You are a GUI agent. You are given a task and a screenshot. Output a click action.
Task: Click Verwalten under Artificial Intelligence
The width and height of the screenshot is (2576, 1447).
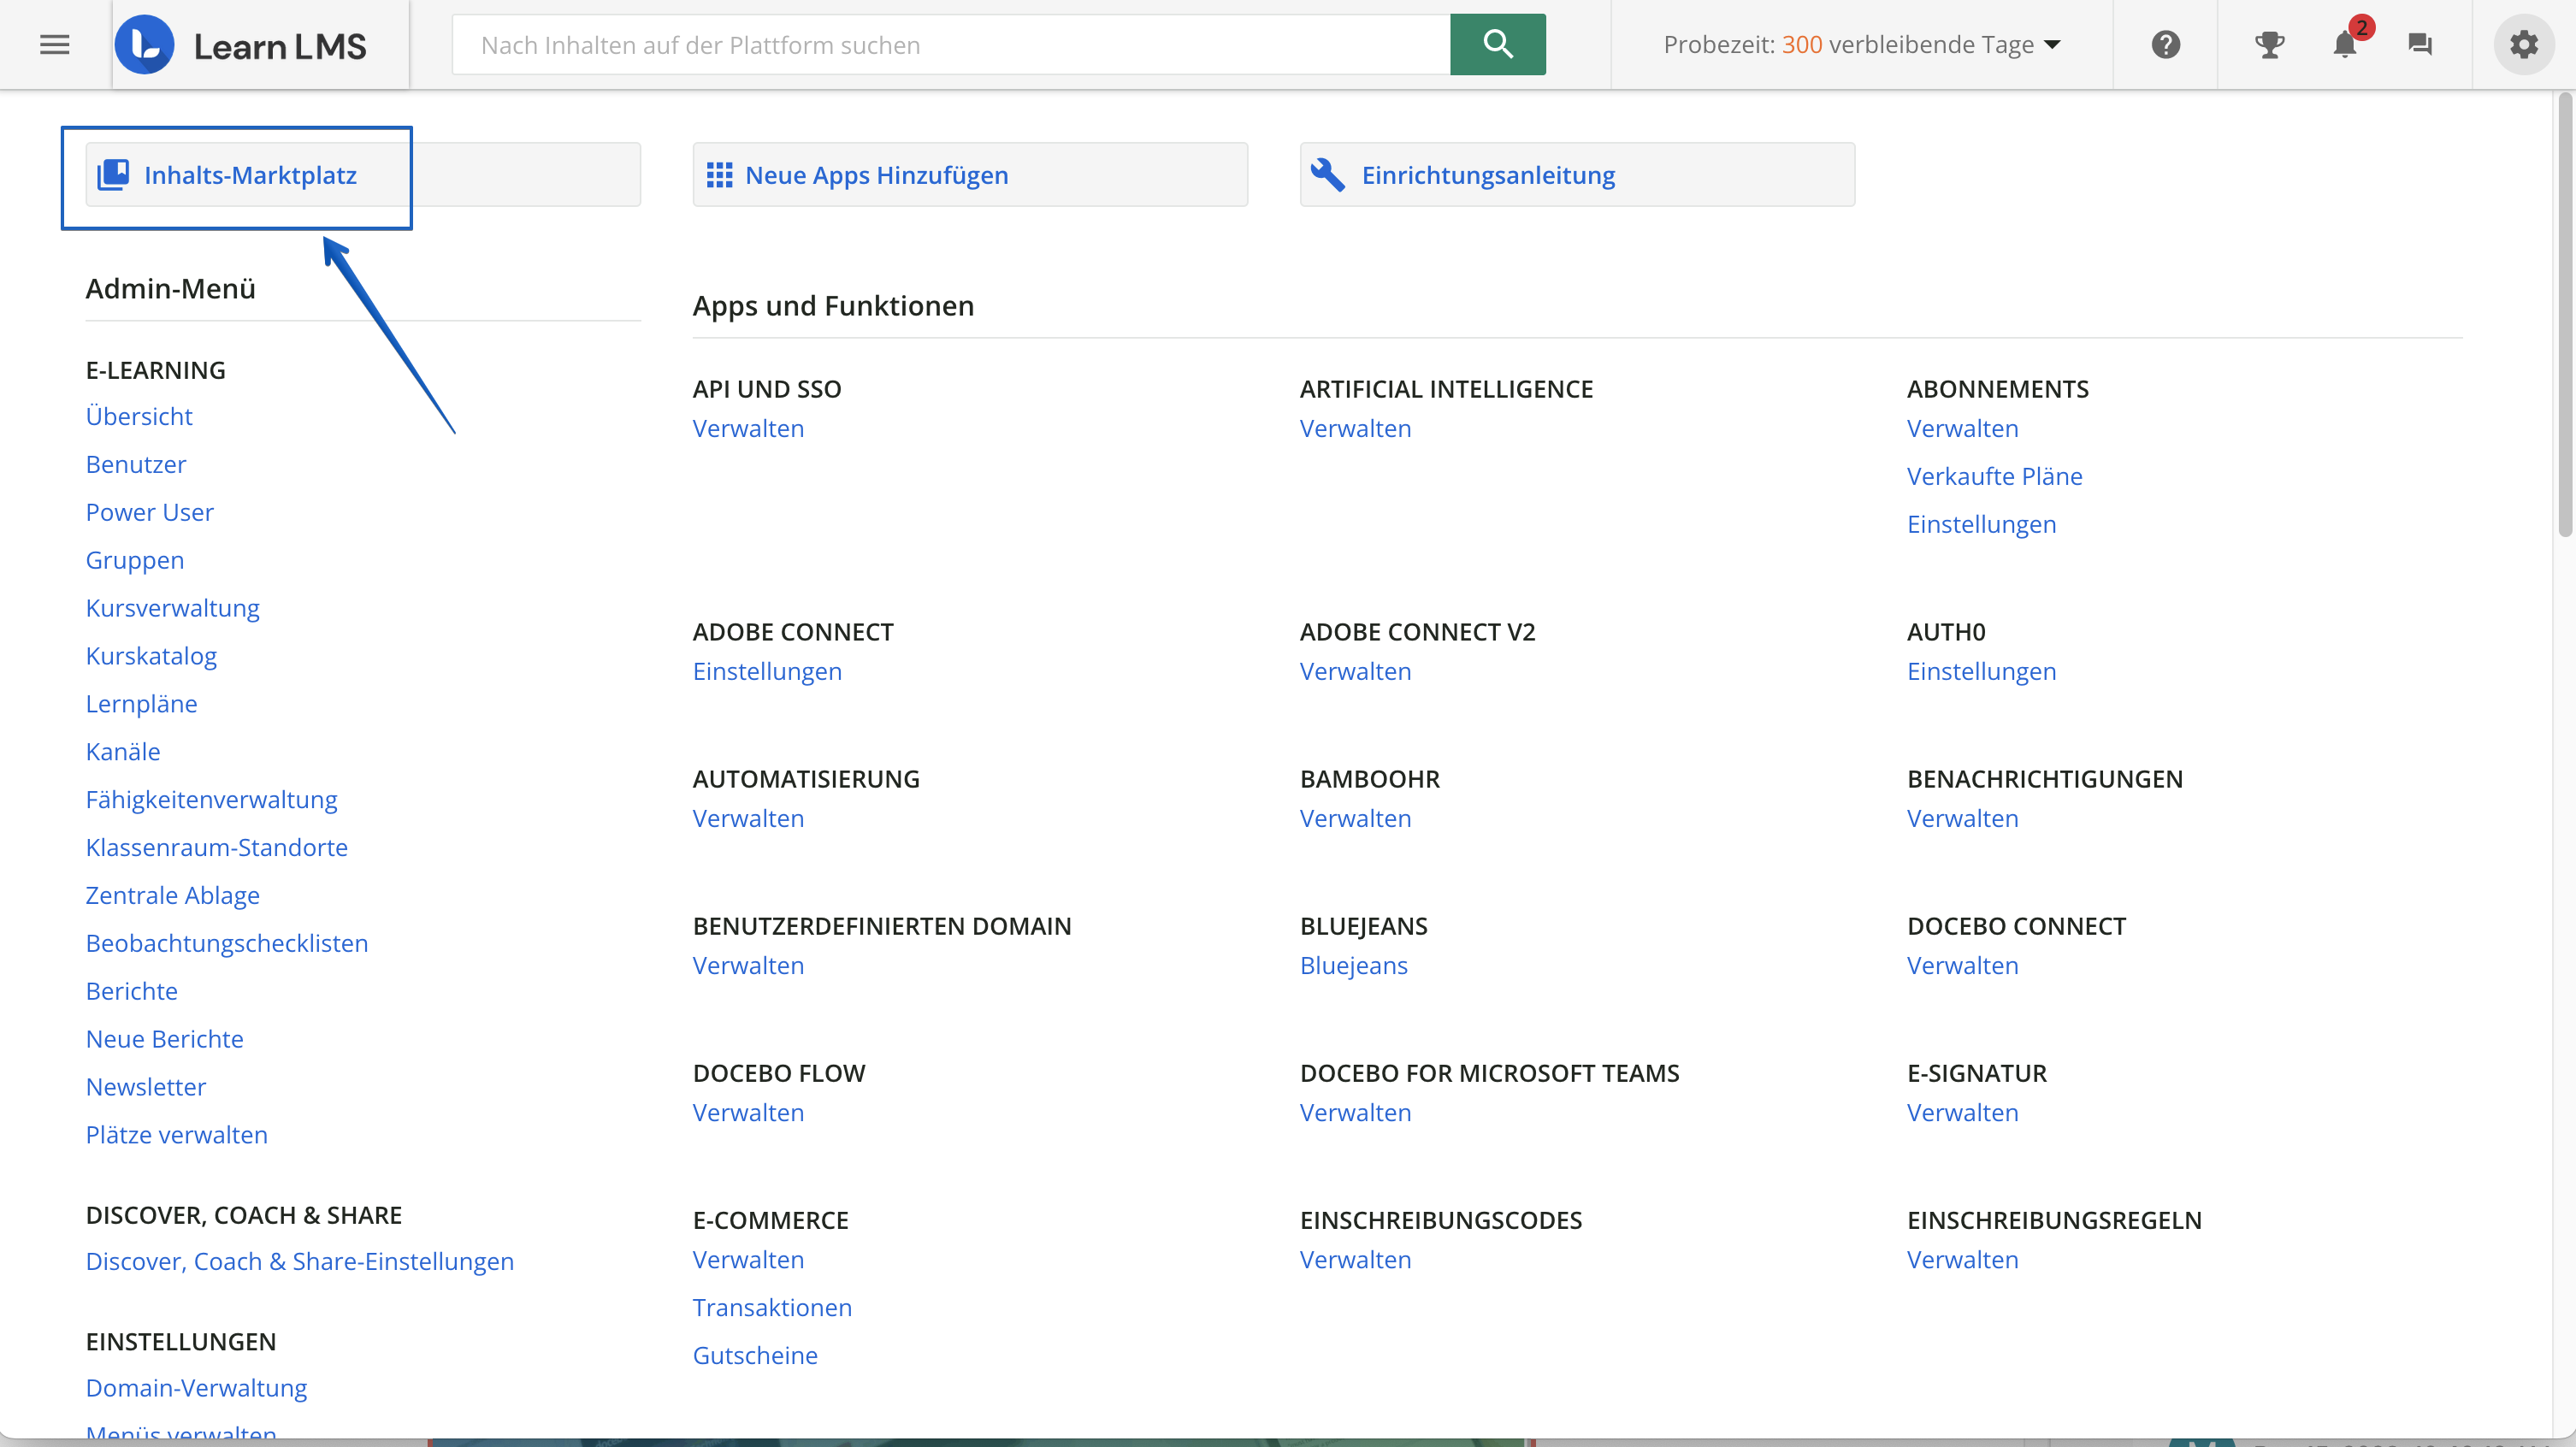pos(1355,428)
